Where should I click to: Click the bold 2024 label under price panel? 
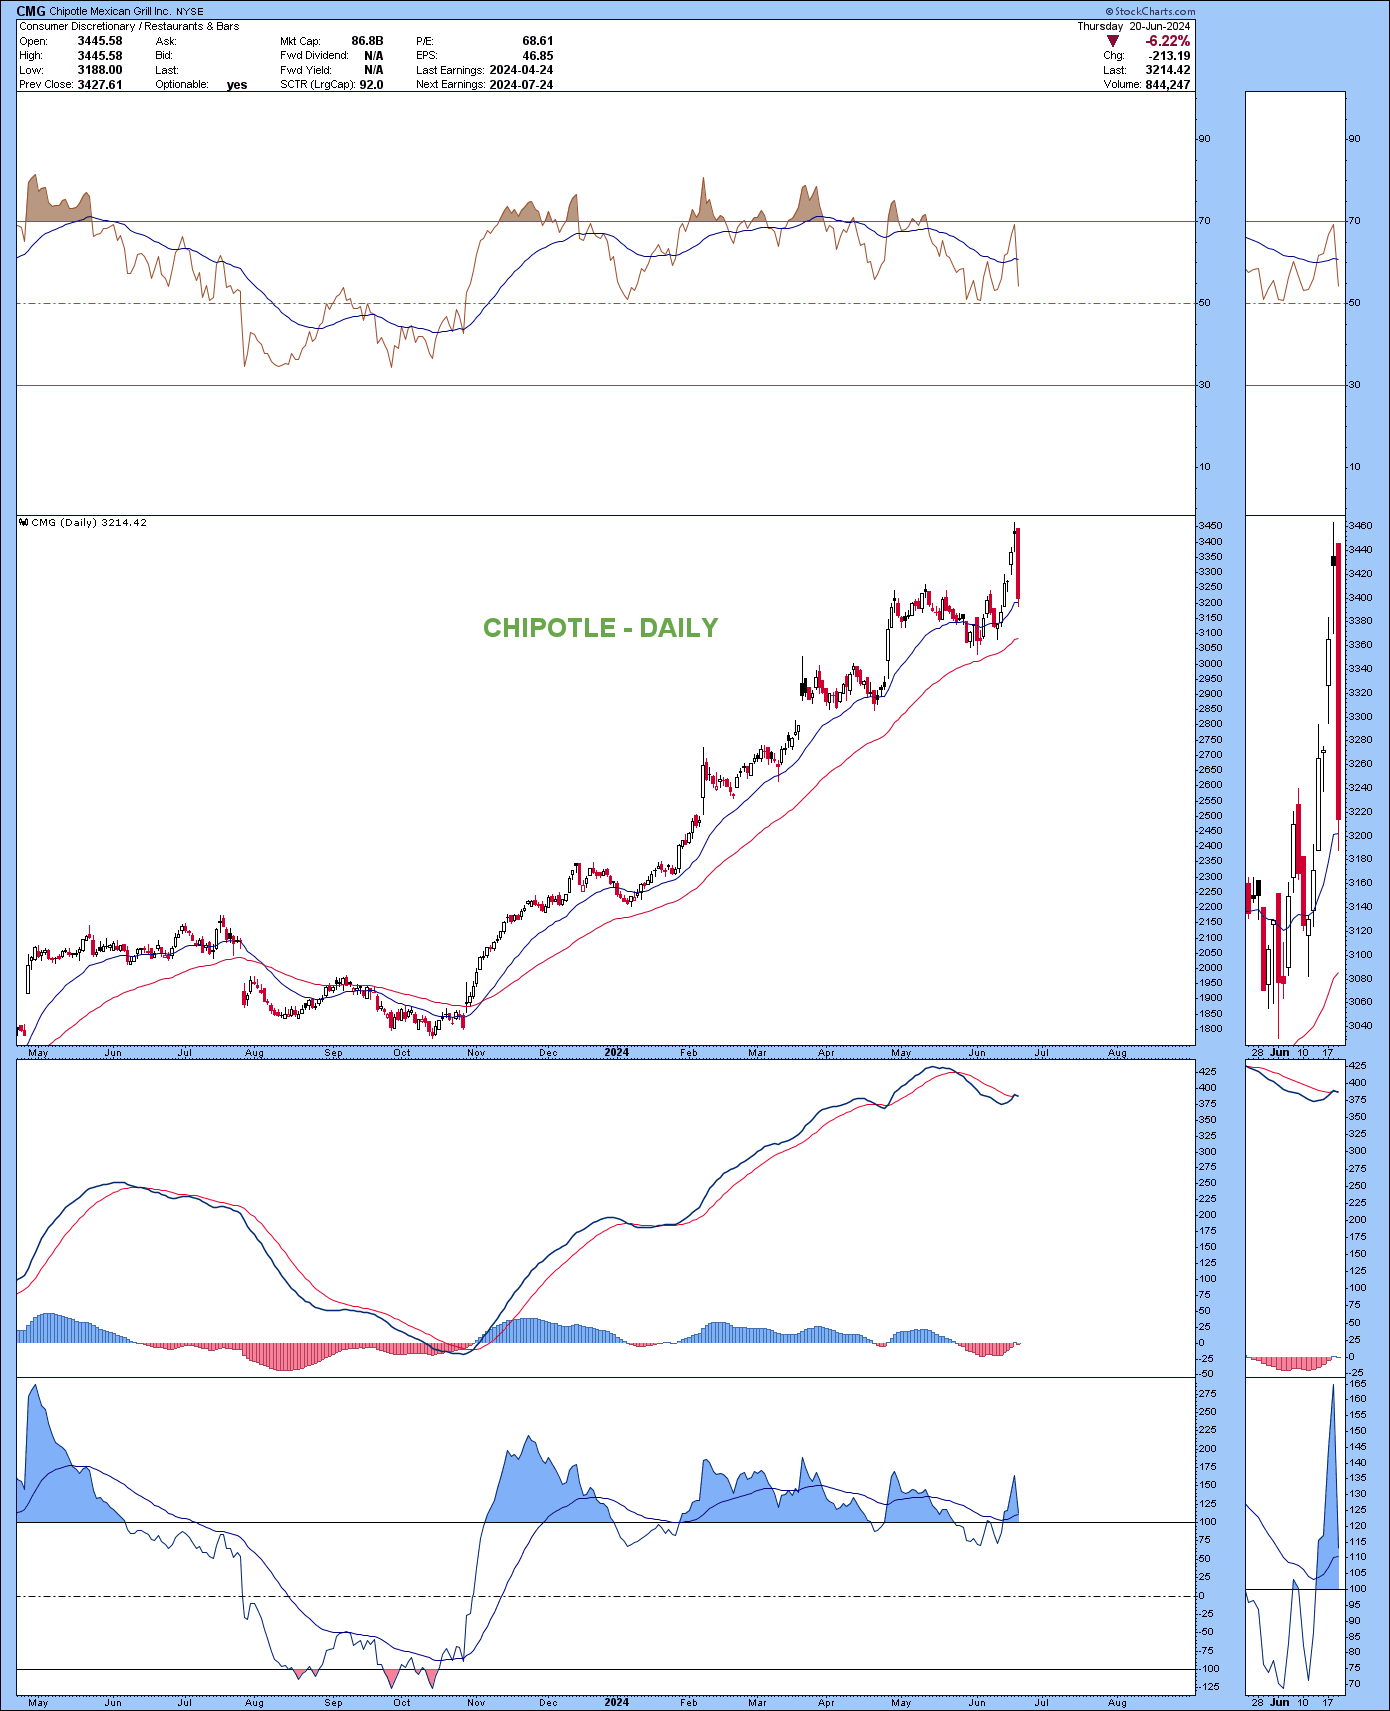point(616,1053)
